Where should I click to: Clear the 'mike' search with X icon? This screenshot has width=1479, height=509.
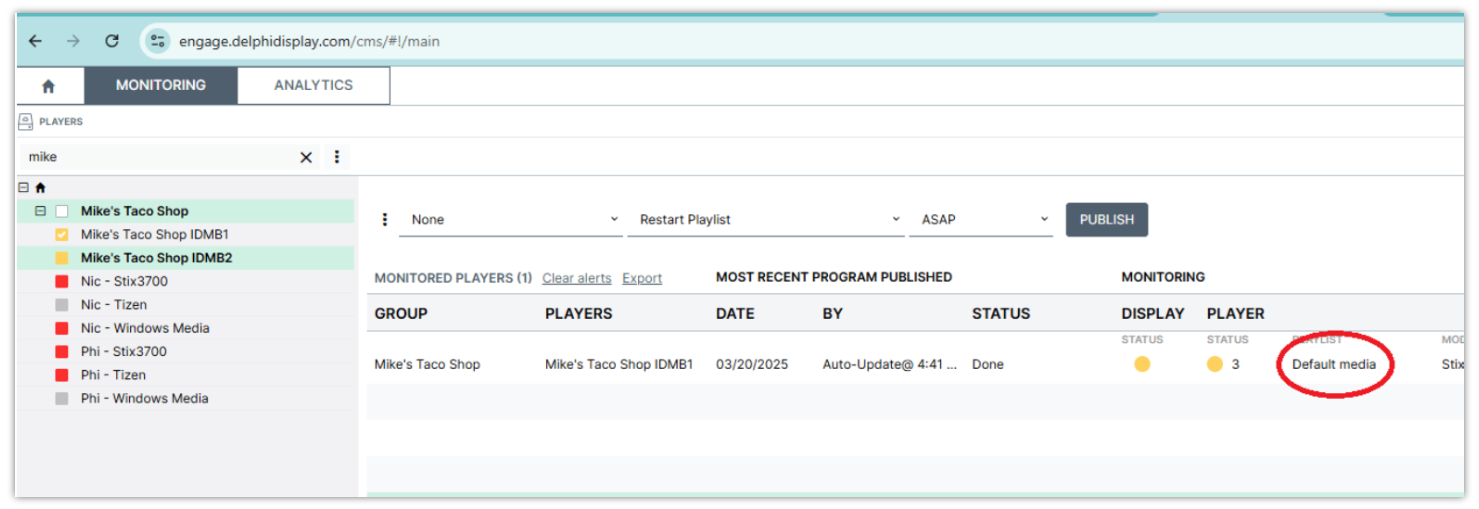(x=306, y=157)
